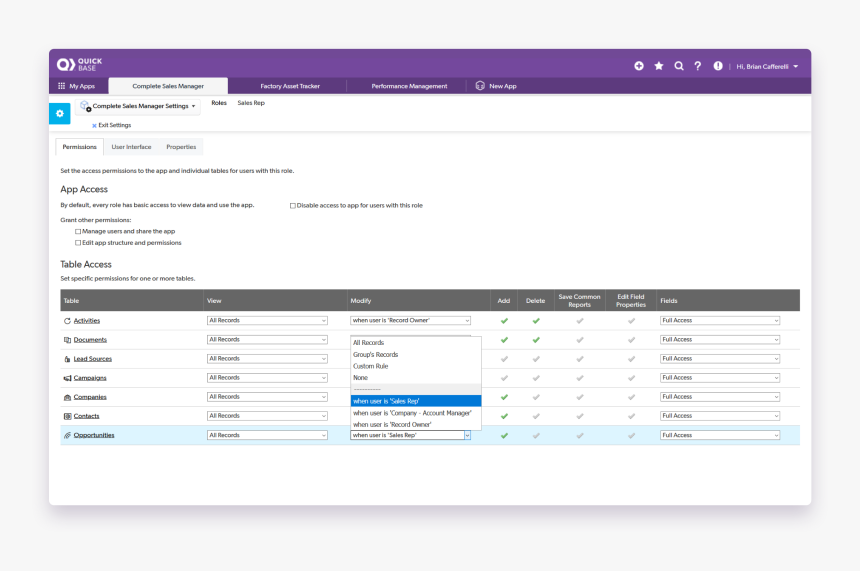Select All Records in dropdown list
This screenshot has width=860, height=571.
pos(416,343)
